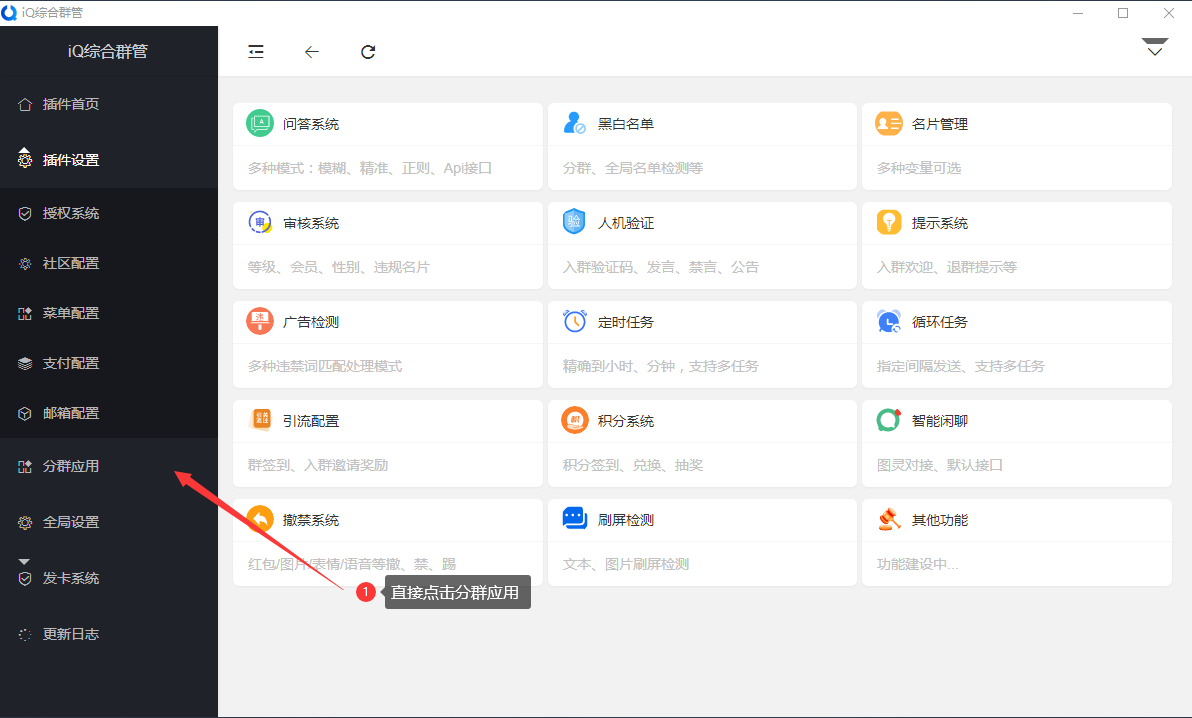The image size is (1192, 718).
Task: Open 全局设置 in the sidebar
Action: (109, 523)
